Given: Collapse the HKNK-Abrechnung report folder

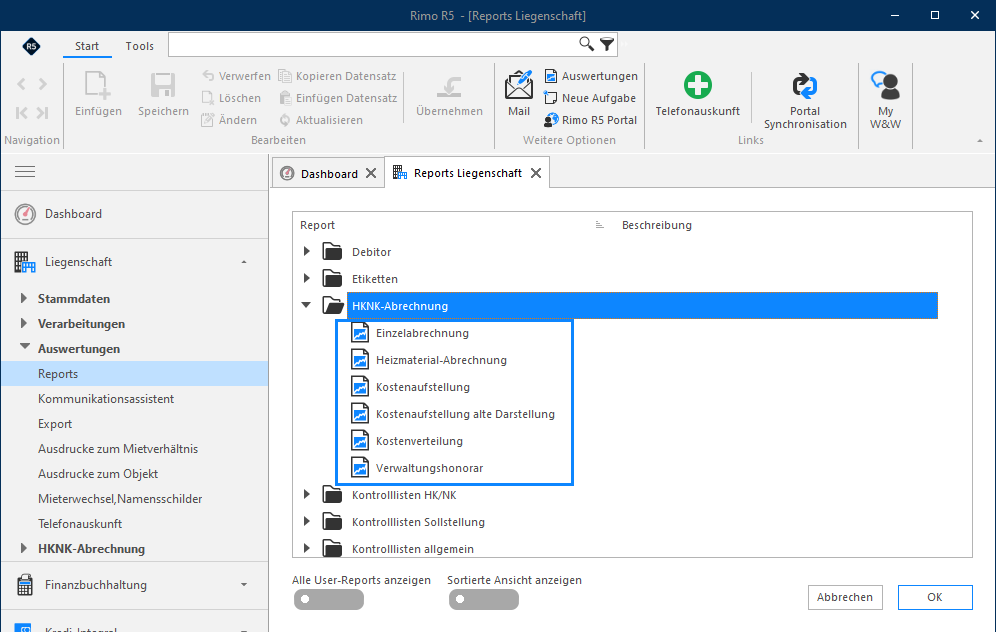Looking at the screenshot, I should (x=306, y=306).
